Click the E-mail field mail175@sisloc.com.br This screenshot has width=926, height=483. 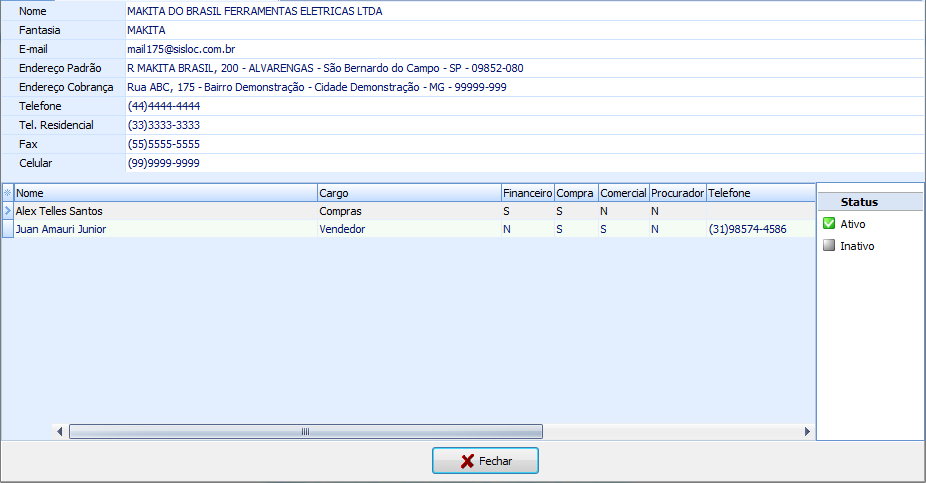pos(524,49)
